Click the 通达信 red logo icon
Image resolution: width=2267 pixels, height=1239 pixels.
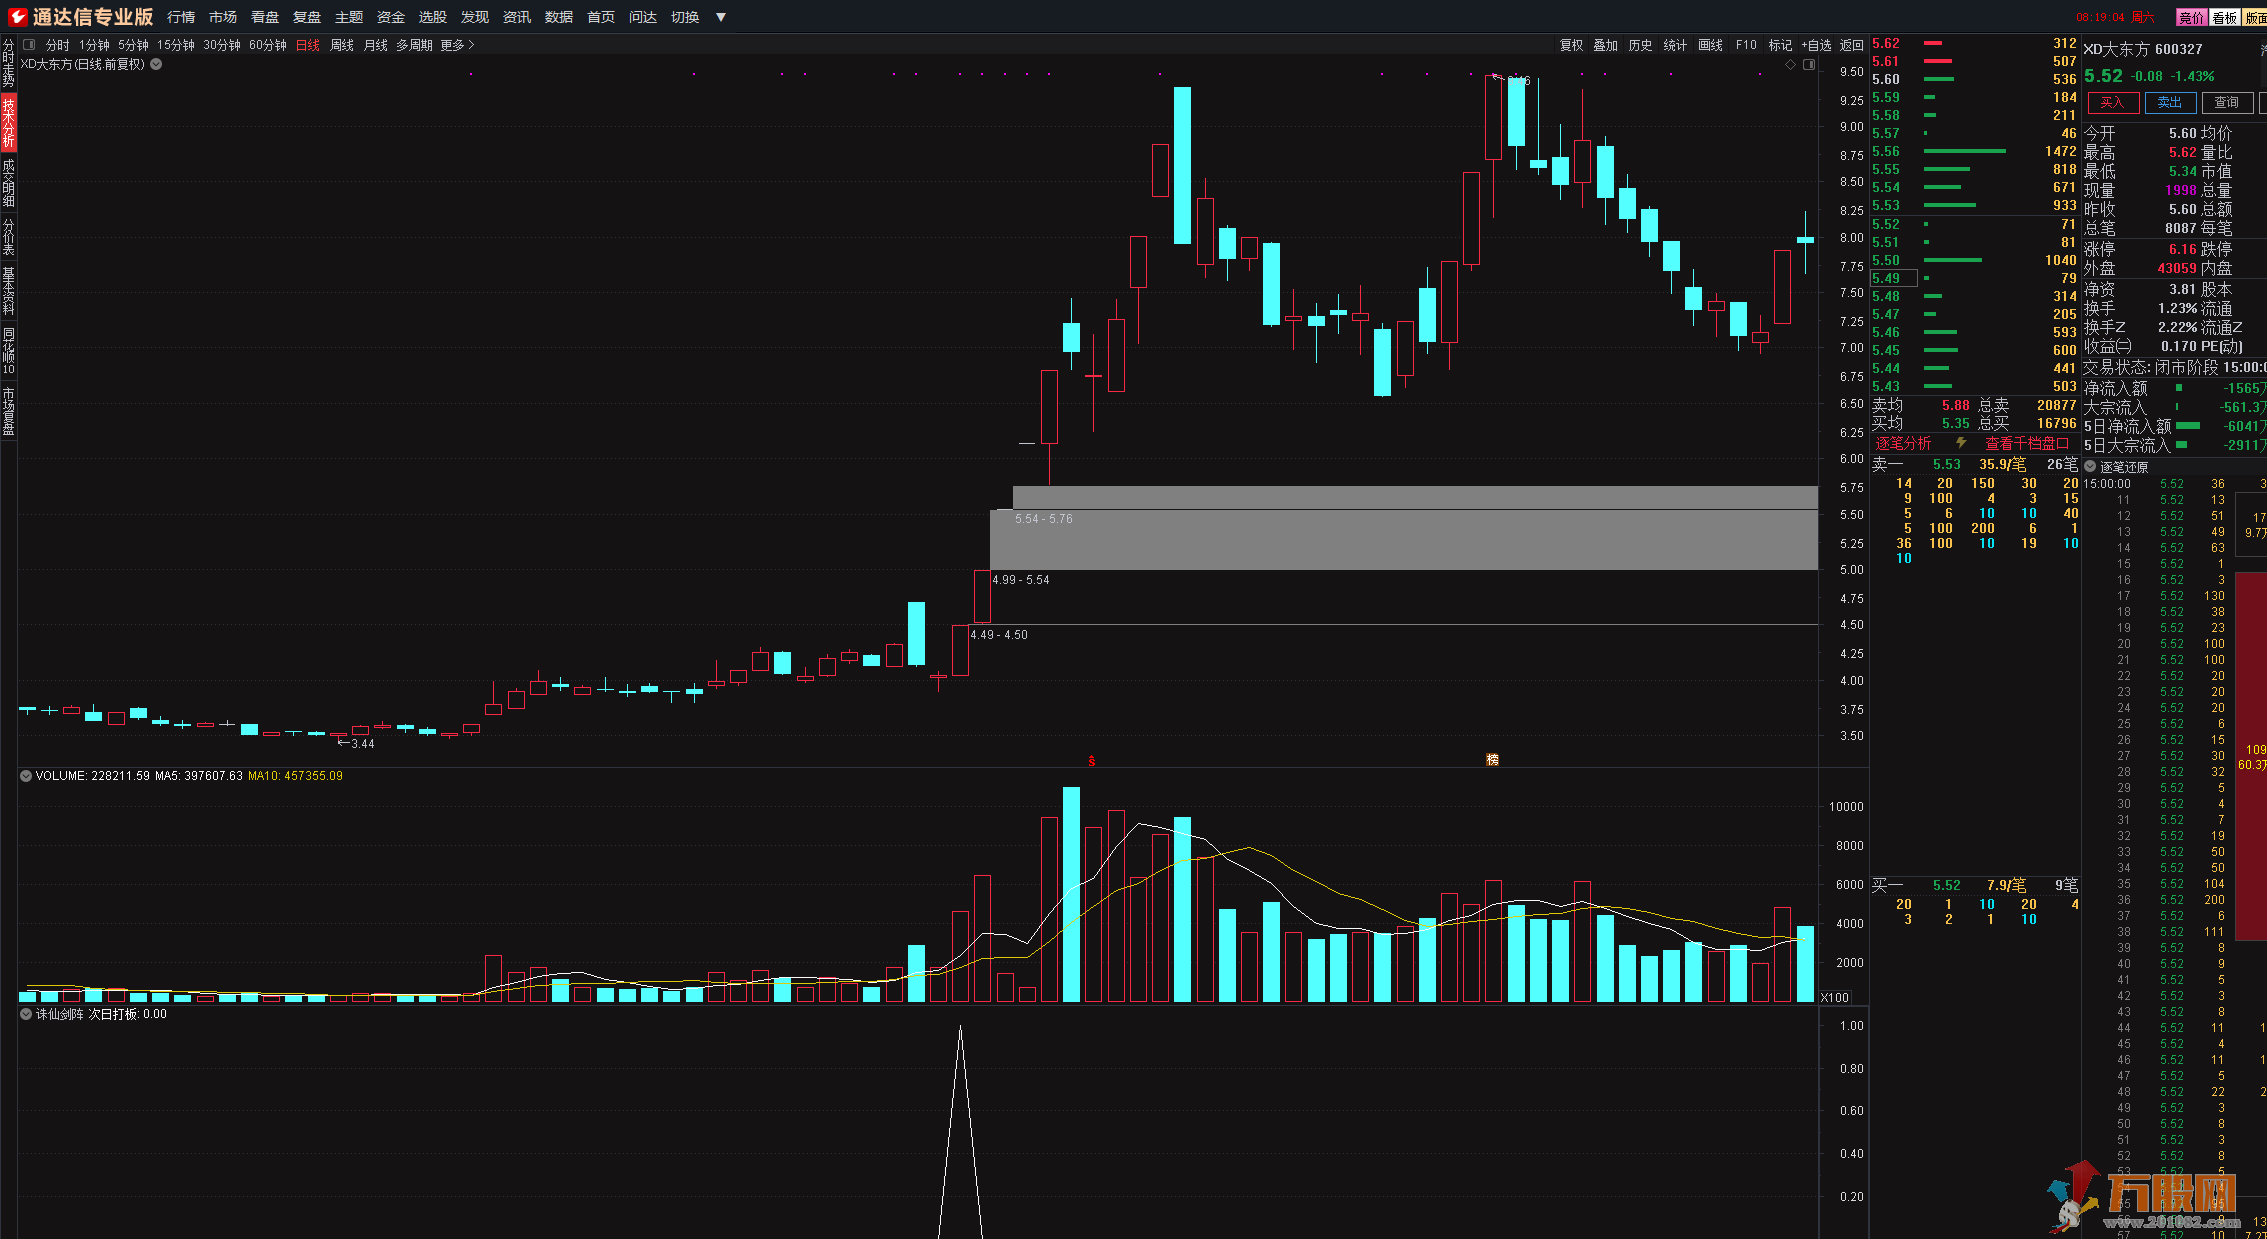click(x=17, y=16)
